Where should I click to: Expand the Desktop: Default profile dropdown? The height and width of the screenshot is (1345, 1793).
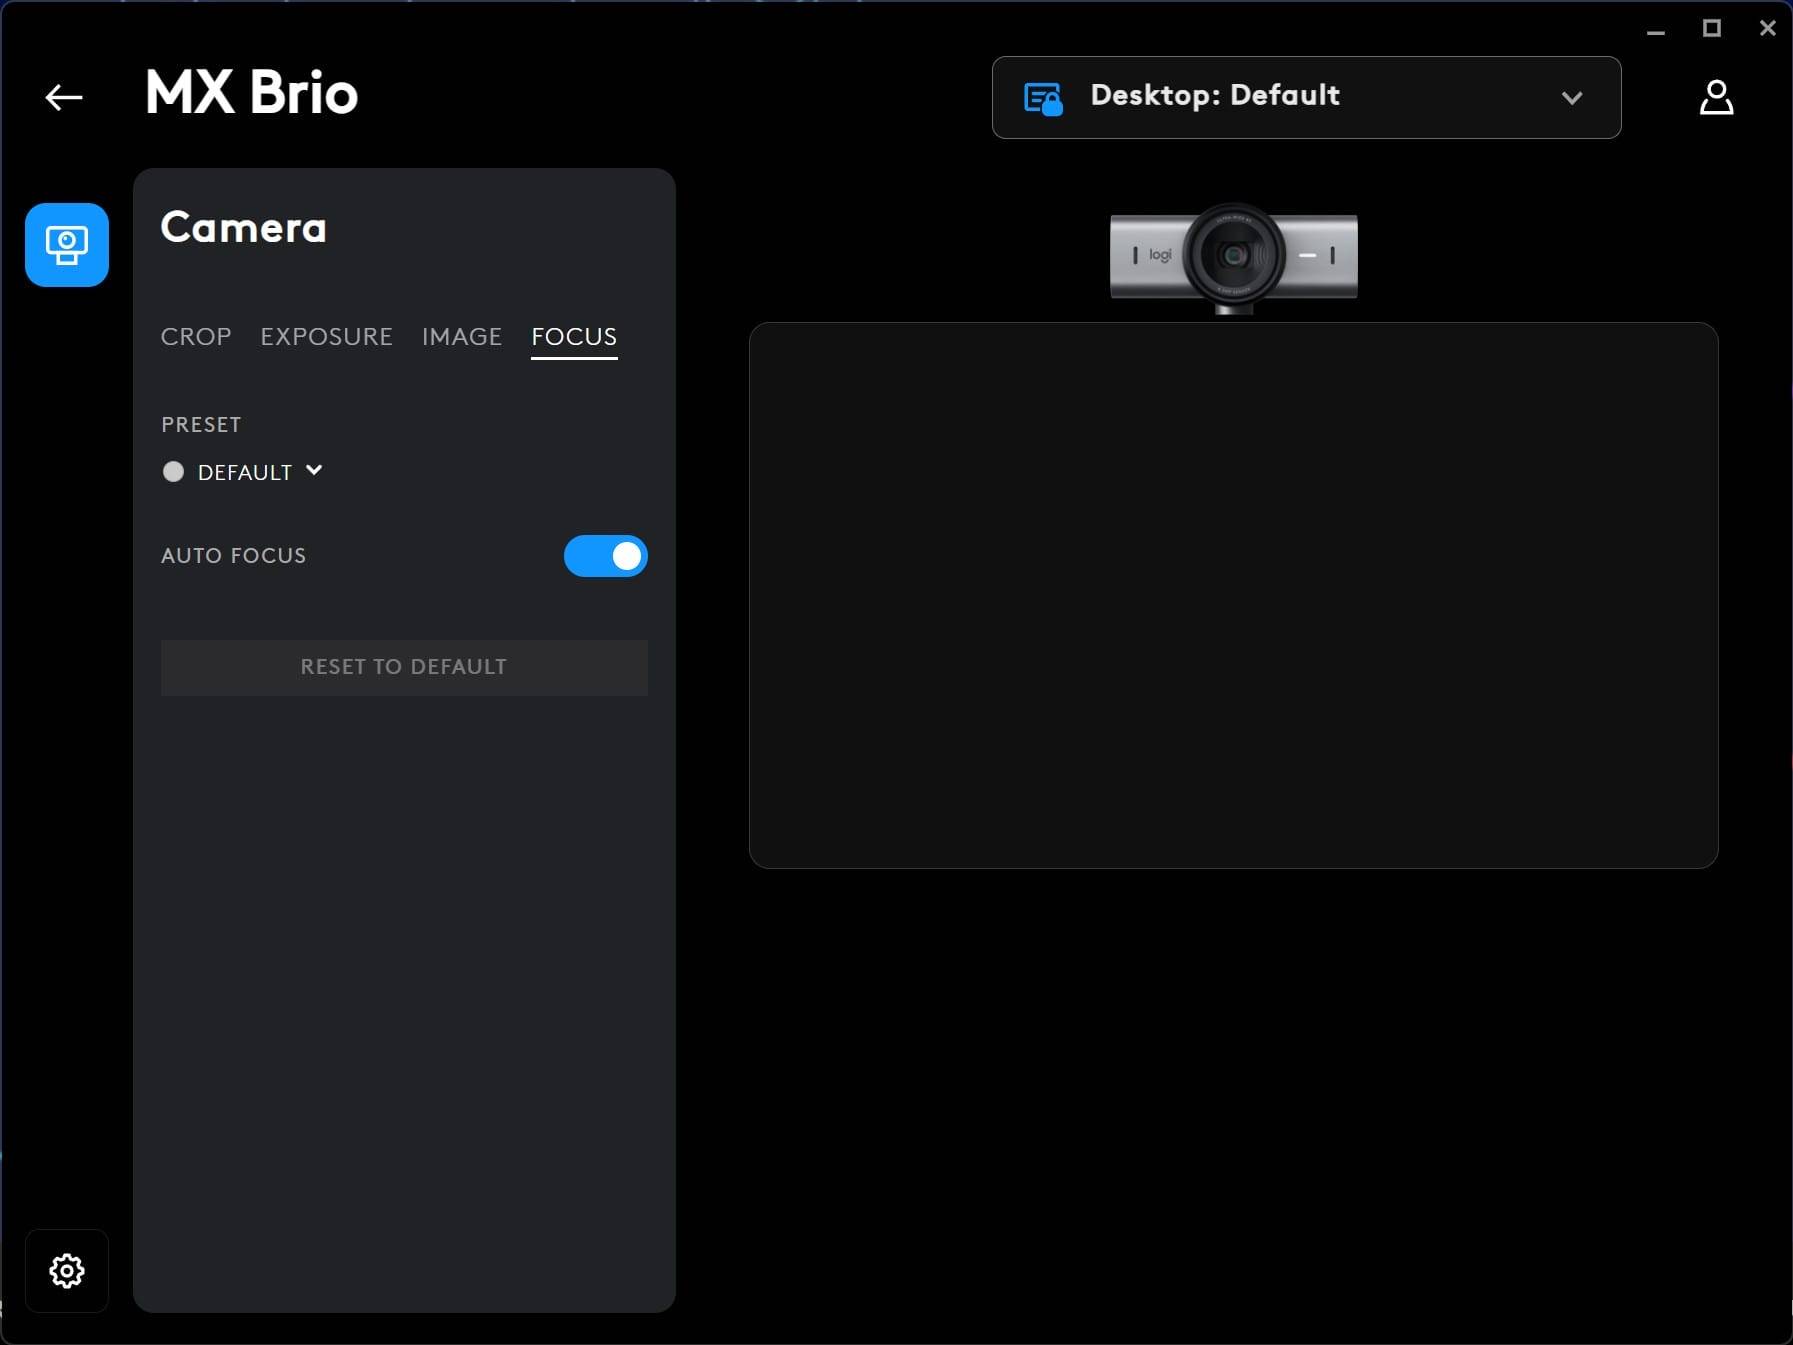tap(1306, 97)
